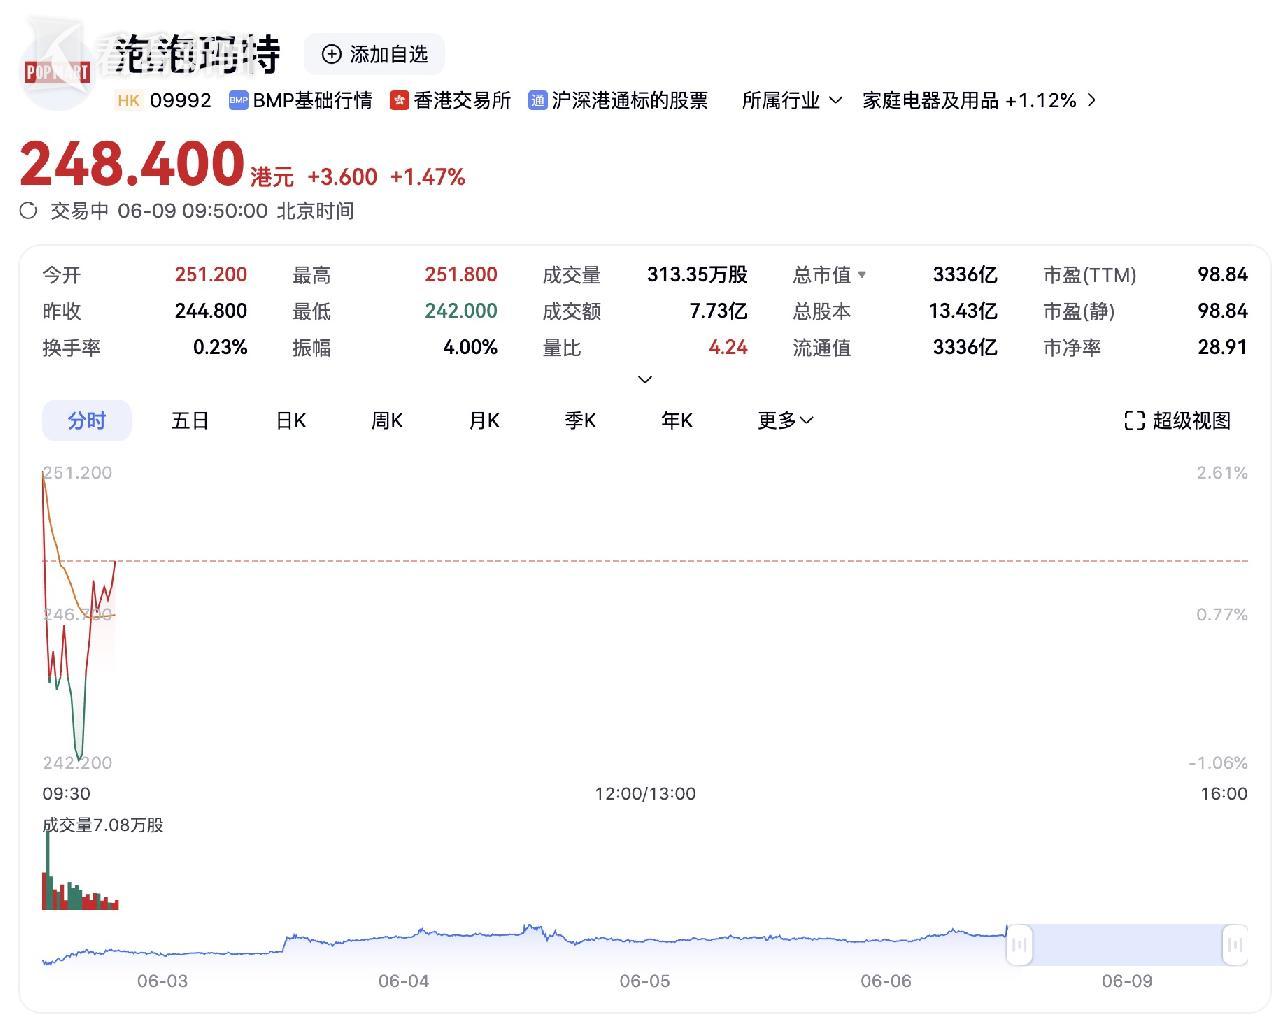The height and width of the screenshot is (1021, 1280).
Task: Click the left range slider handle
Action: [x=1019, y=944]
